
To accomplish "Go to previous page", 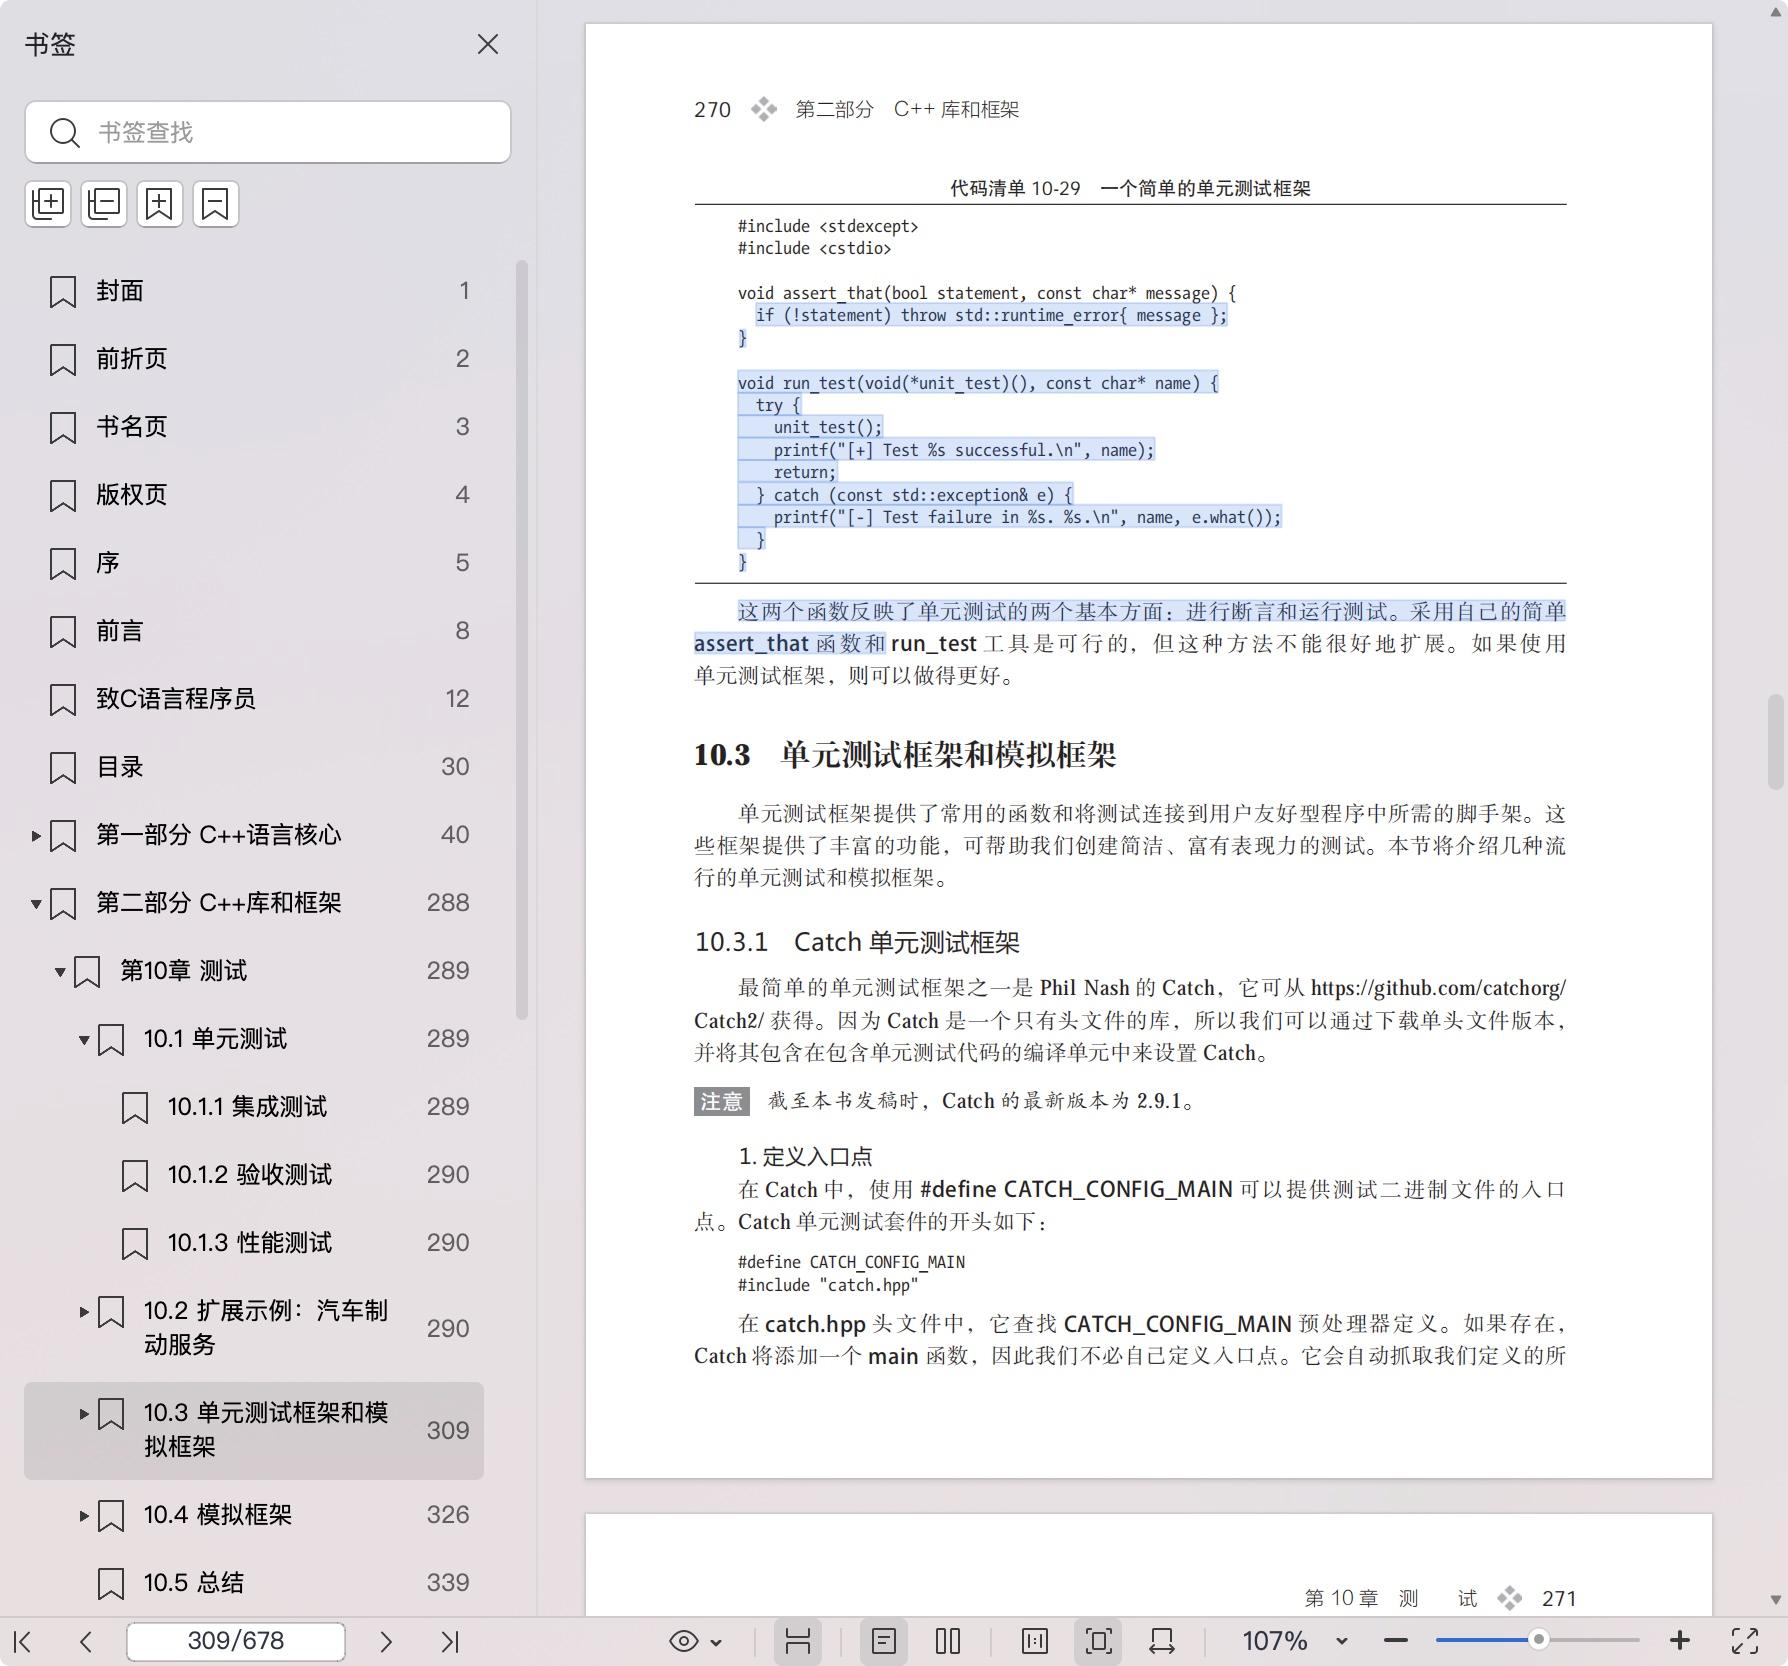I will coord(86,1641).
